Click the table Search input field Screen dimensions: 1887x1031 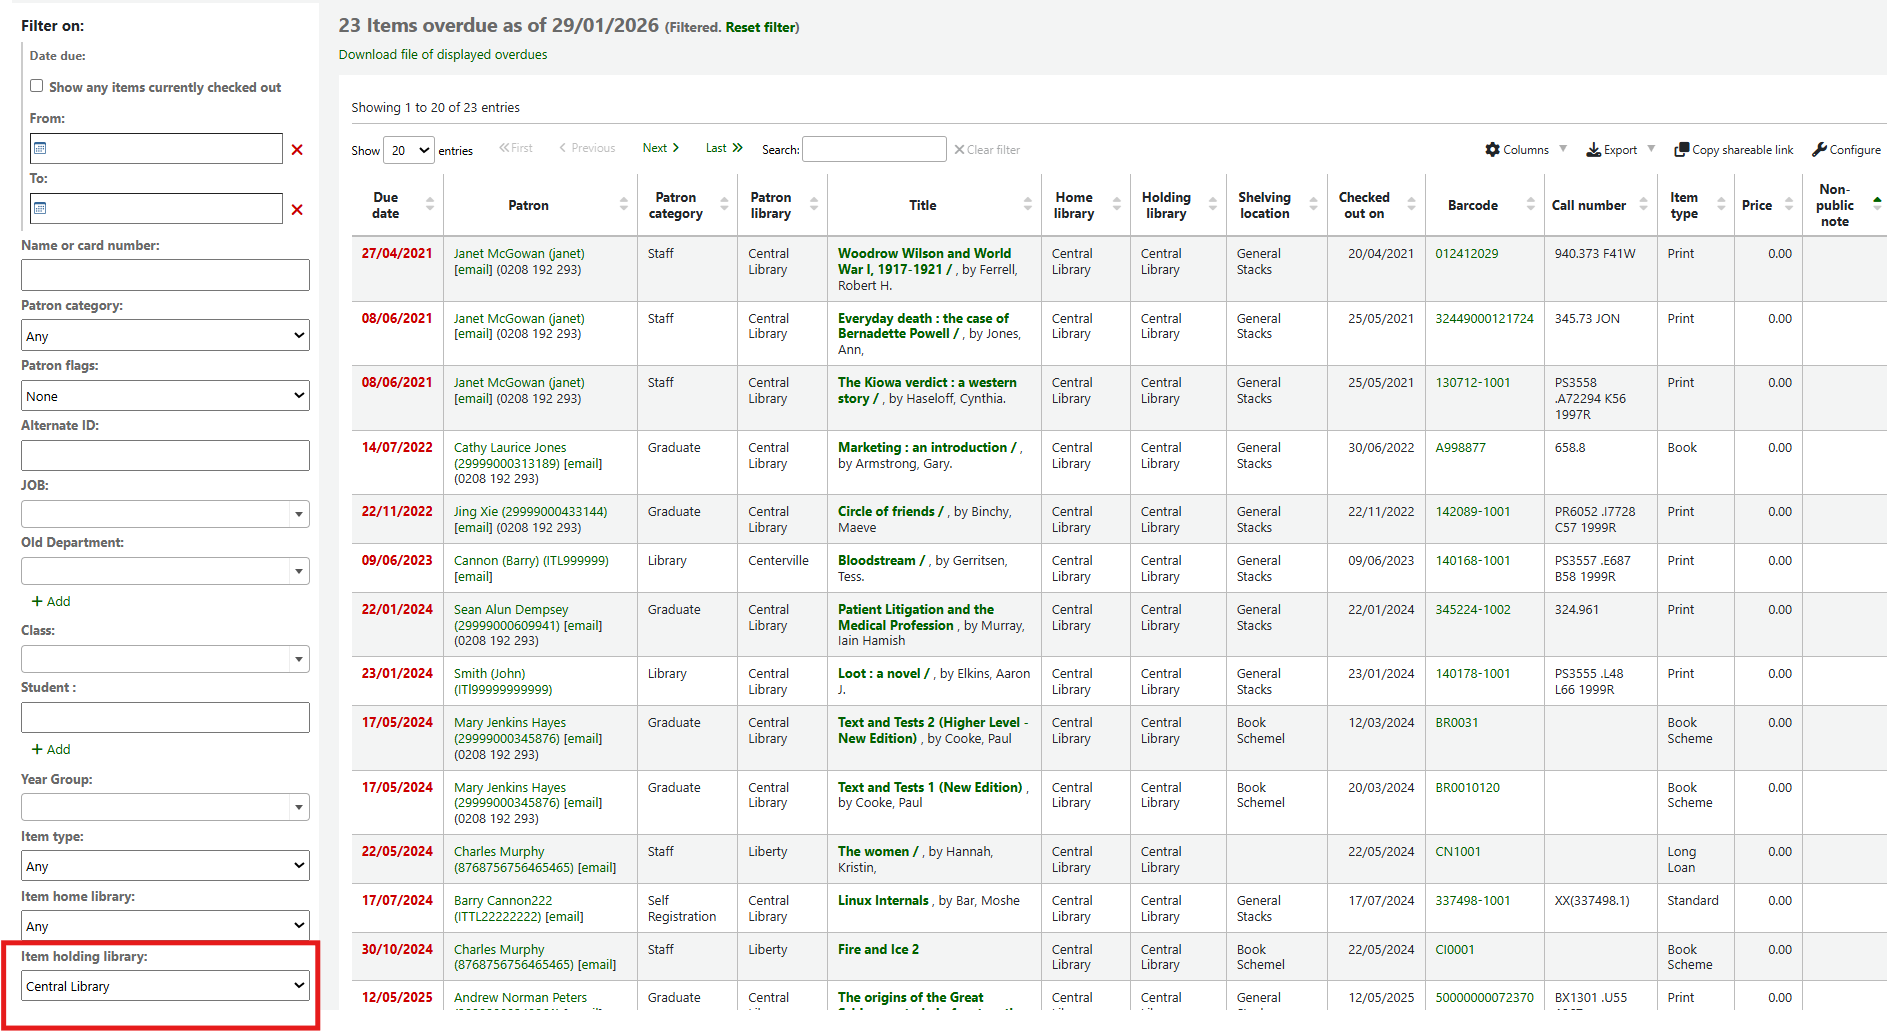[x=874, y=150]
